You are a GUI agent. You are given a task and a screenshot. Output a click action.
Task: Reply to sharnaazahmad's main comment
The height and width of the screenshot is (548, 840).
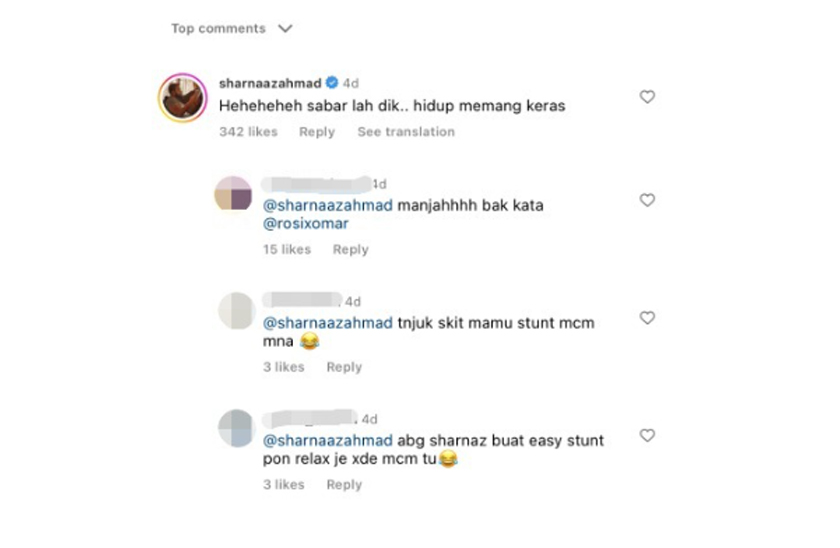[317, 132]
